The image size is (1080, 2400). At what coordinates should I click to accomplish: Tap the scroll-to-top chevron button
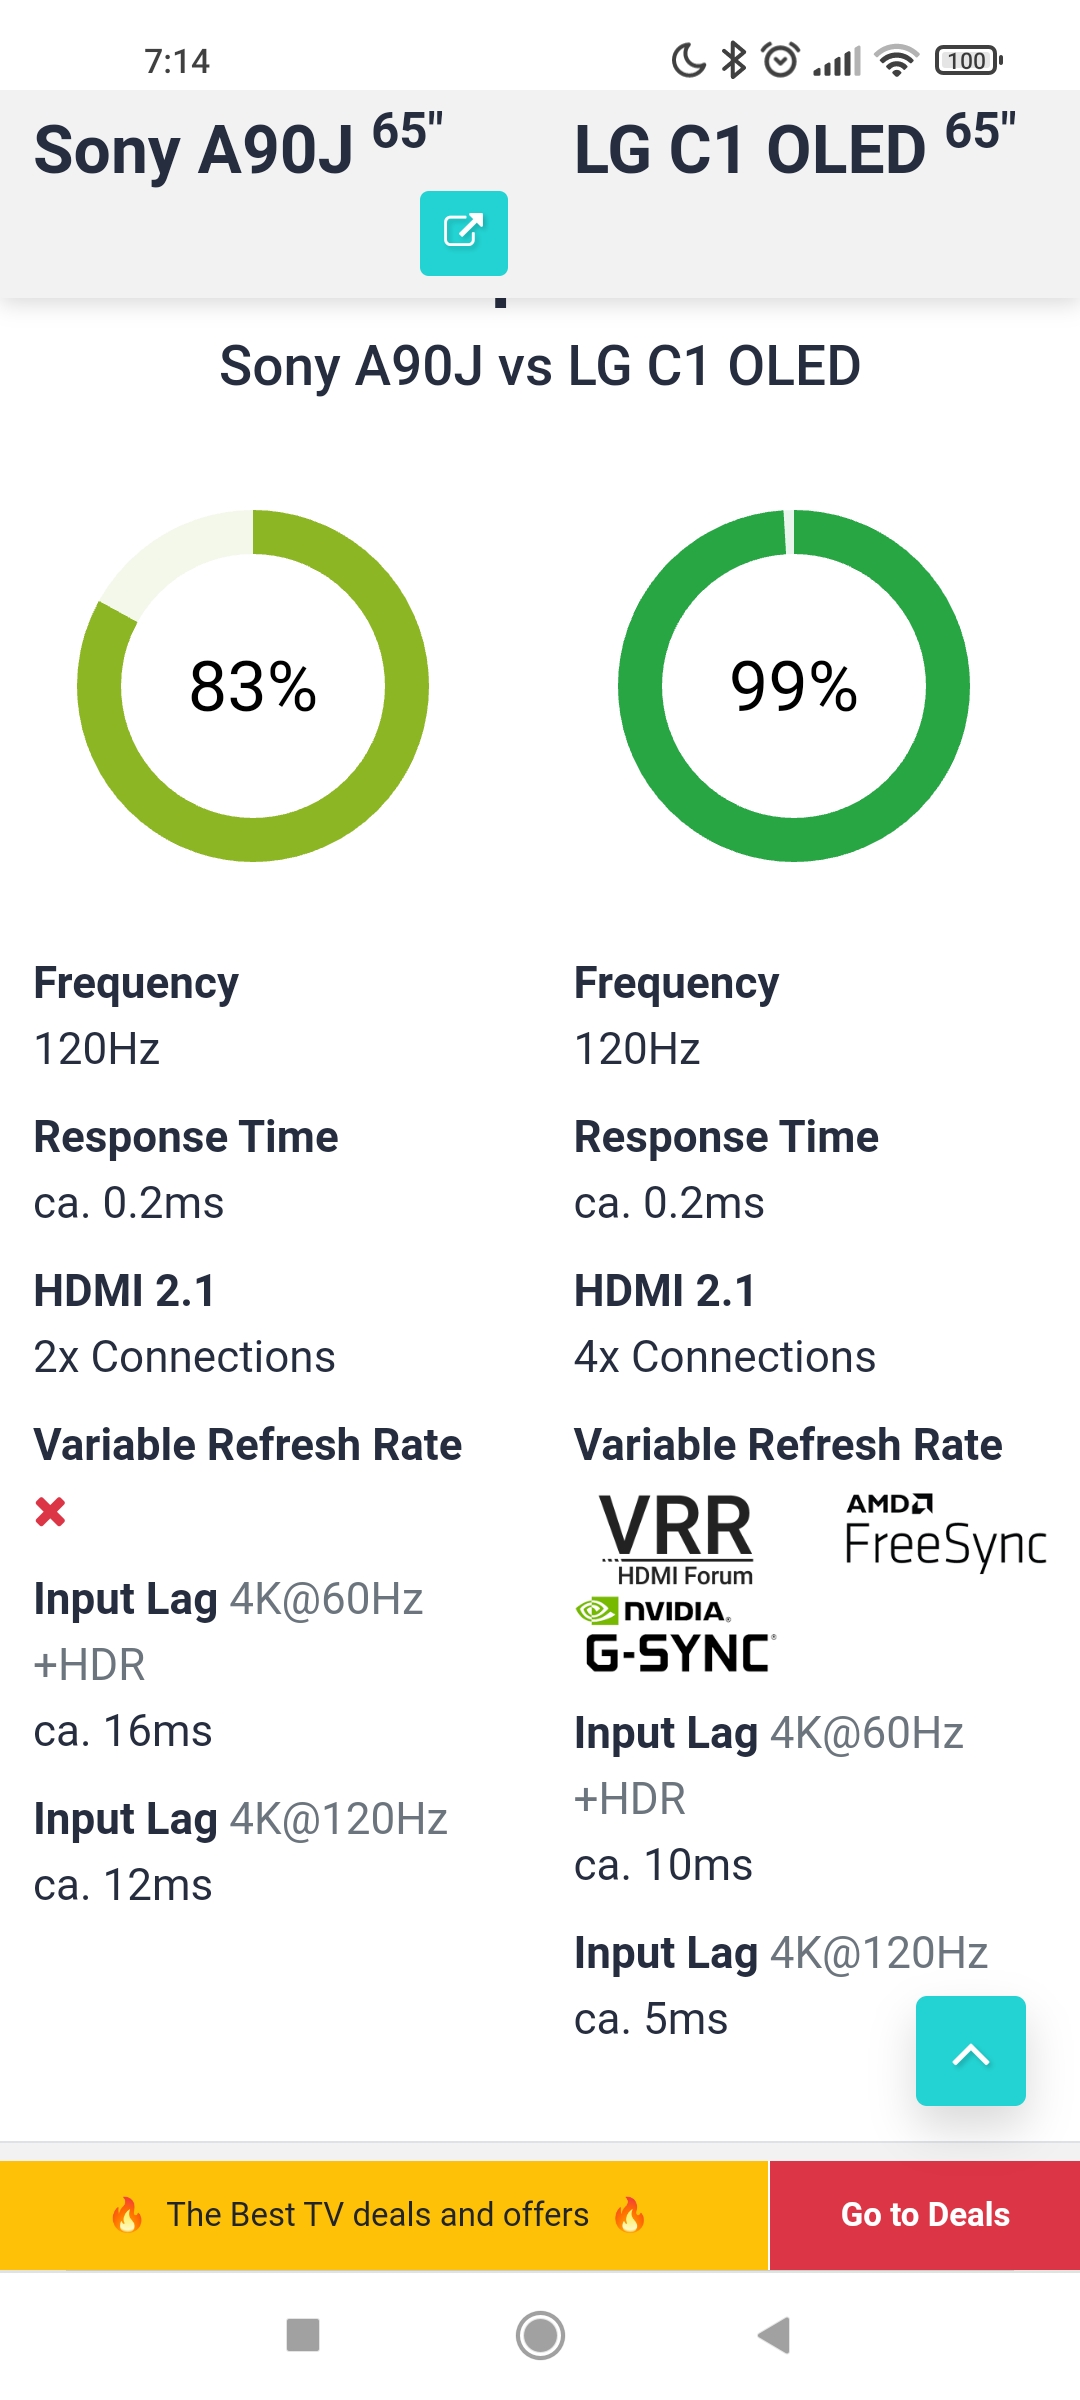970,2050
